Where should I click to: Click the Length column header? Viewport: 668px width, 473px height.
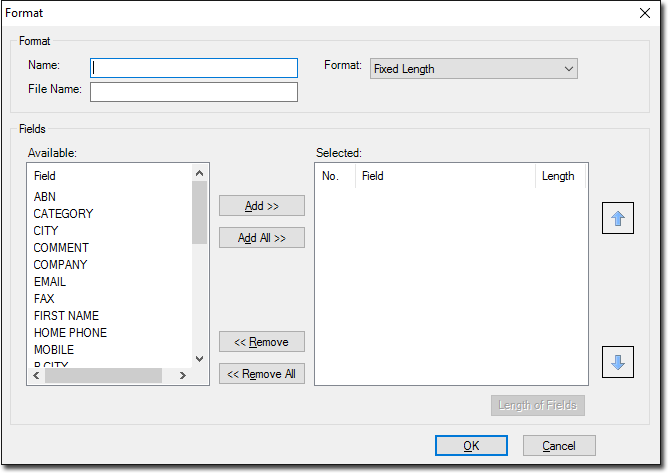point(558,176)
